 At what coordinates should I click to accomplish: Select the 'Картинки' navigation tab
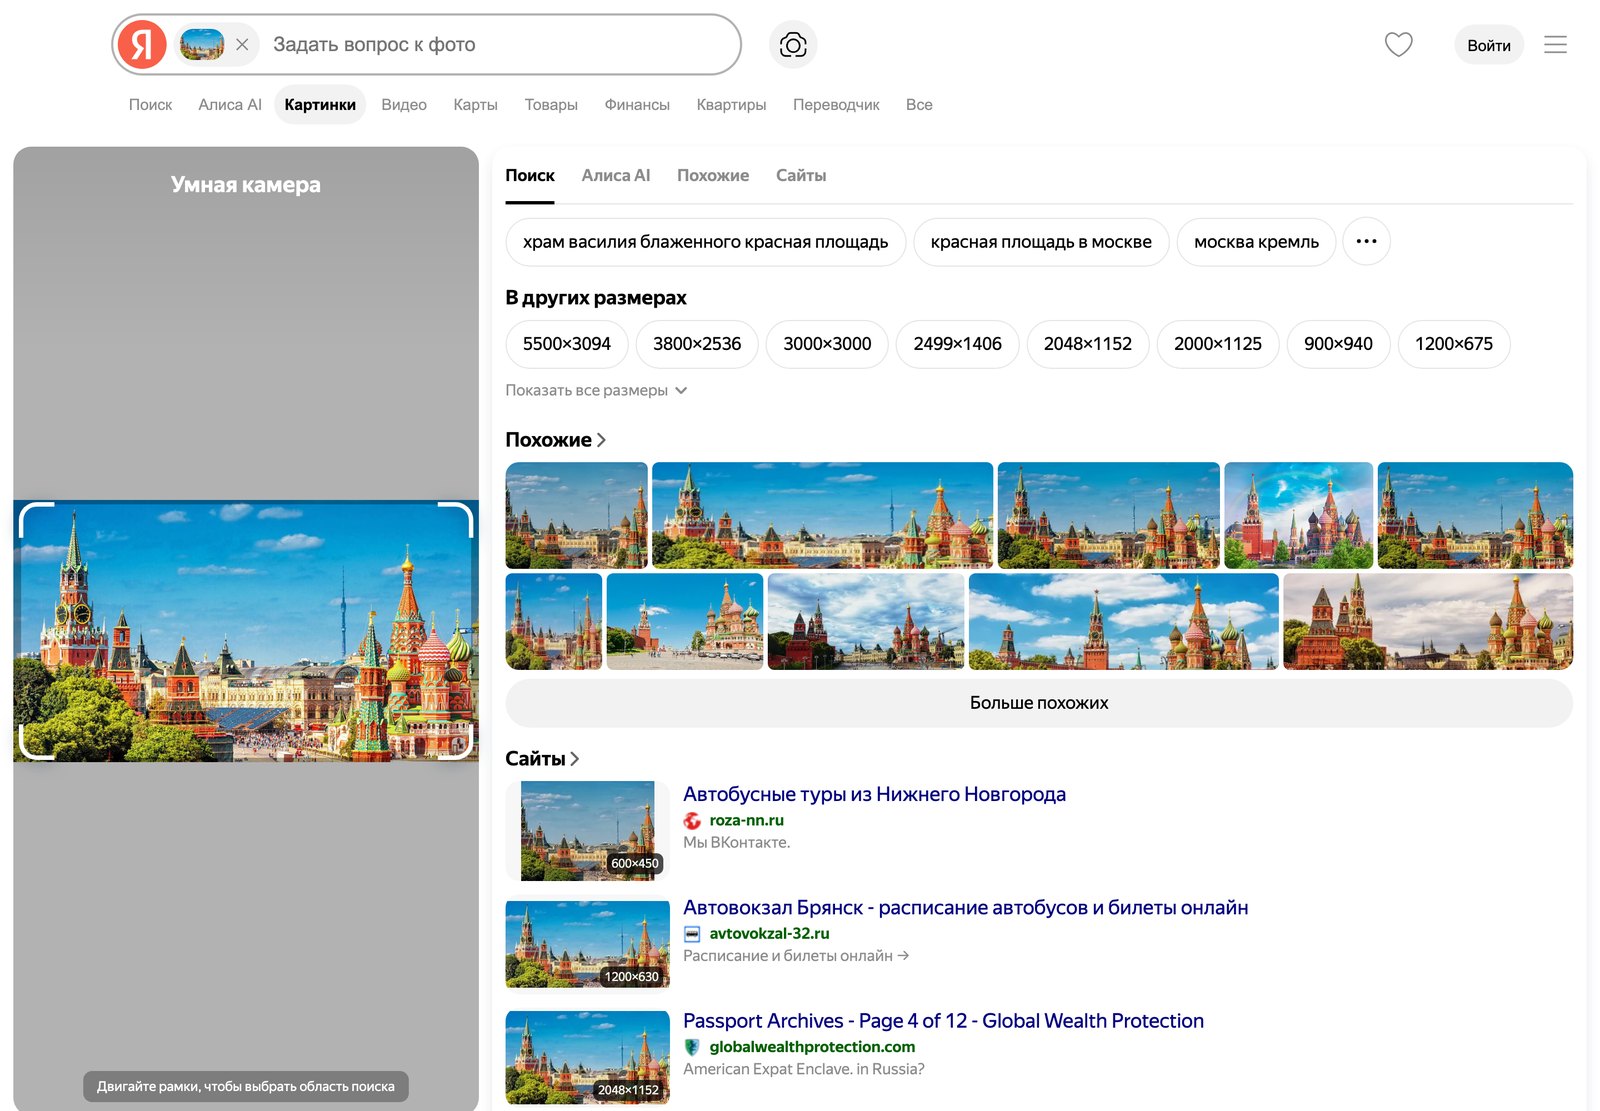pyautogui.click(x=320, y=105)
